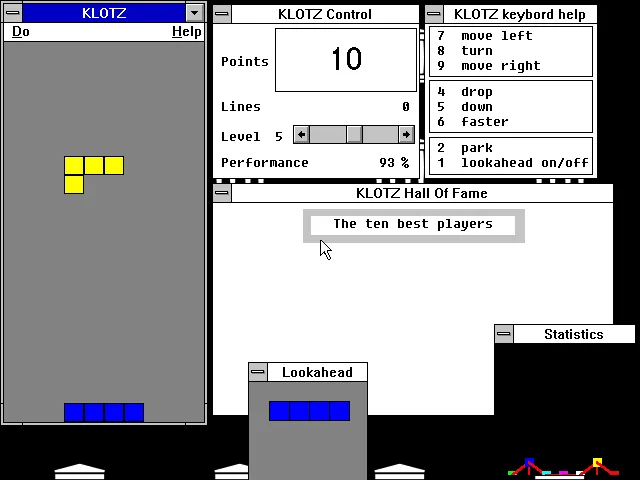Screen dimensions: 640x480
Task: Click the blue piece landed in the playfield
Action: click(x=104, y=412)
